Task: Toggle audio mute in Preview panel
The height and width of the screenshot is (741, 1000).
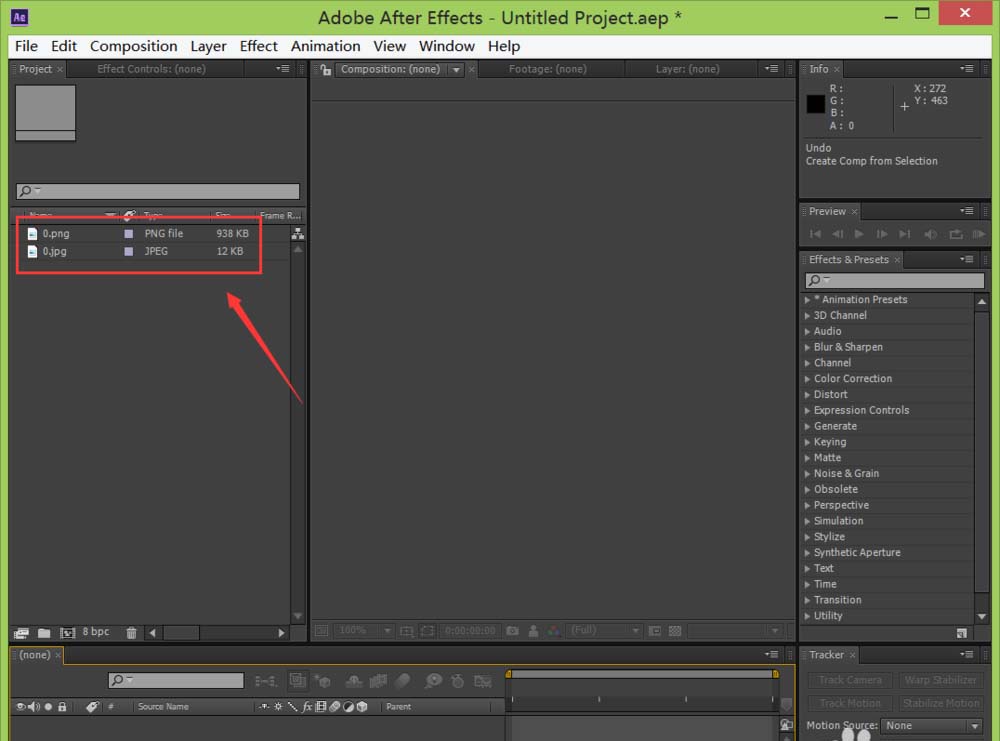Action: click(930, 234)
